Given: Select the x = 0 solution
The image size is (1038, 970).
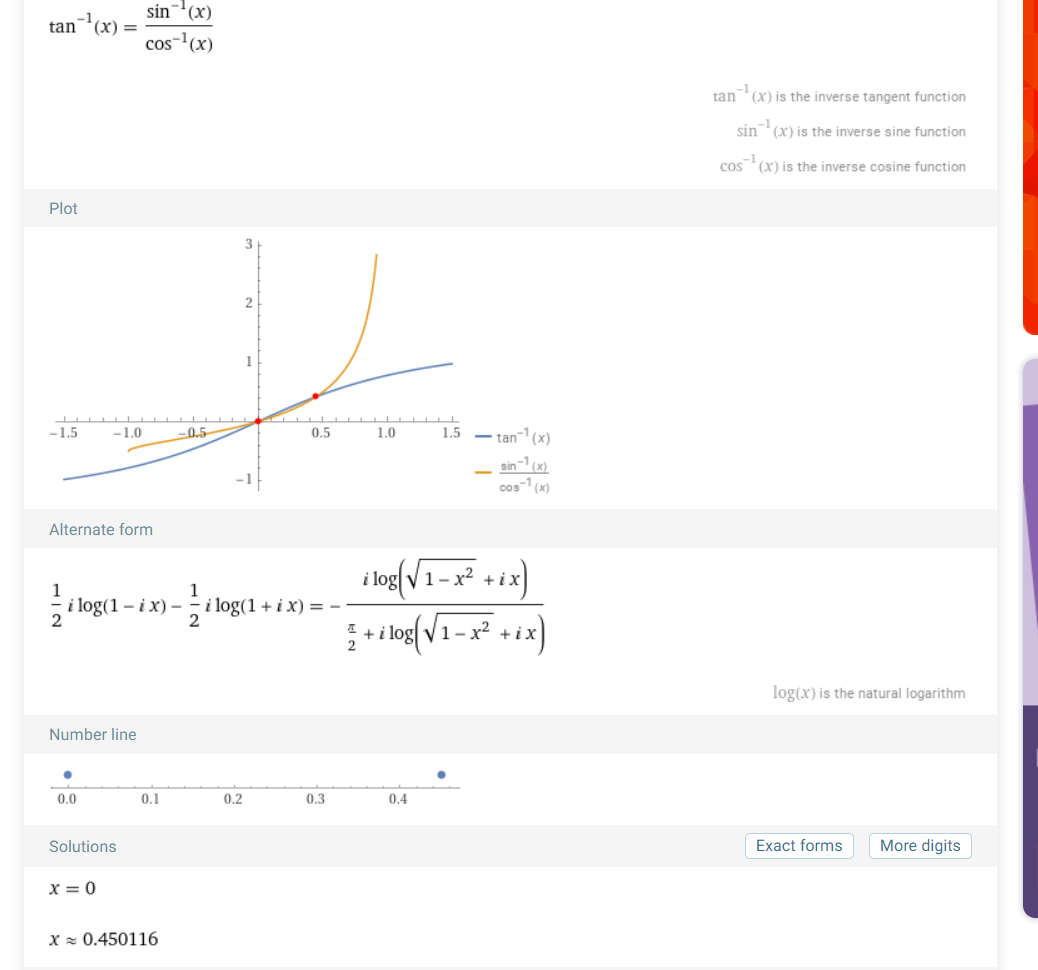Looking at the screenshot, I should tap(72, 889).
